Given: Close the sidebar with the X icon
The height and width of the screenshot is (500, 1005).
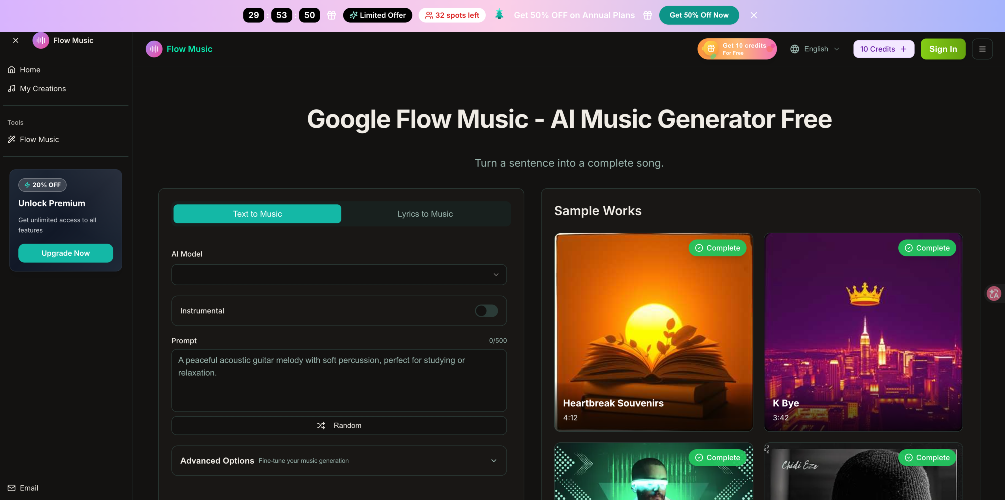Looking at the screenshot, I should click(x=15, y=40).
